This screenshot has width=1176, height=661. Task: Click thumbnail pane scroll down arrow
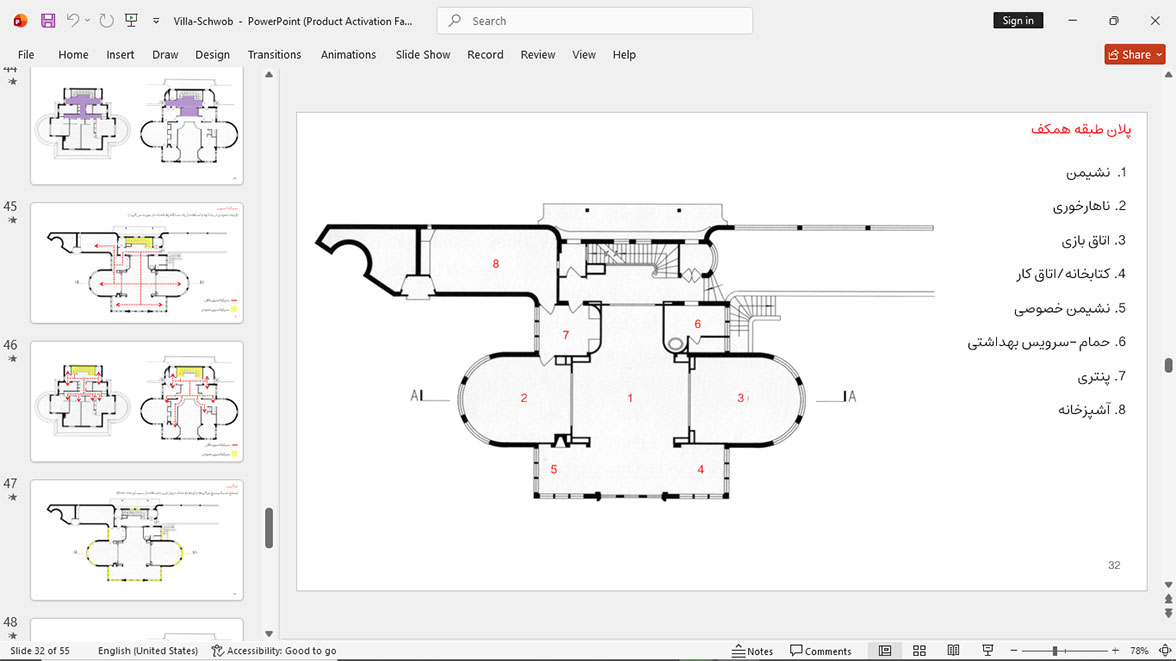[x=268, y=634]
